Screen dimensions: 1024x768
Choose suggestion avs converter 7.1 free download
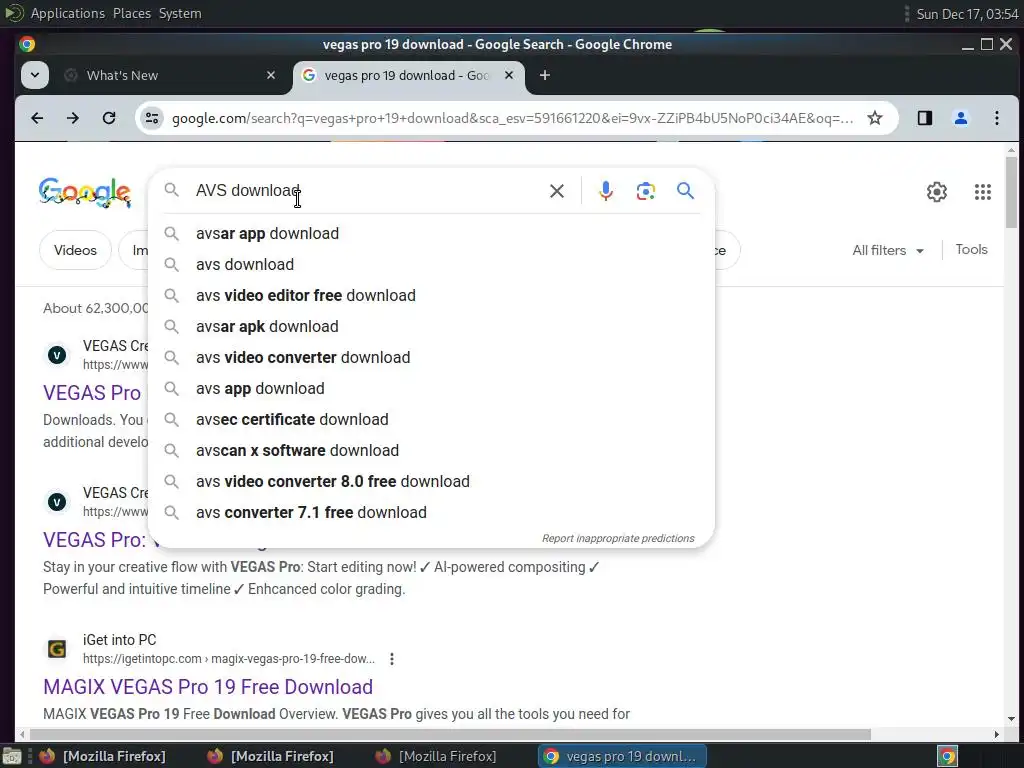coord(432,513)
